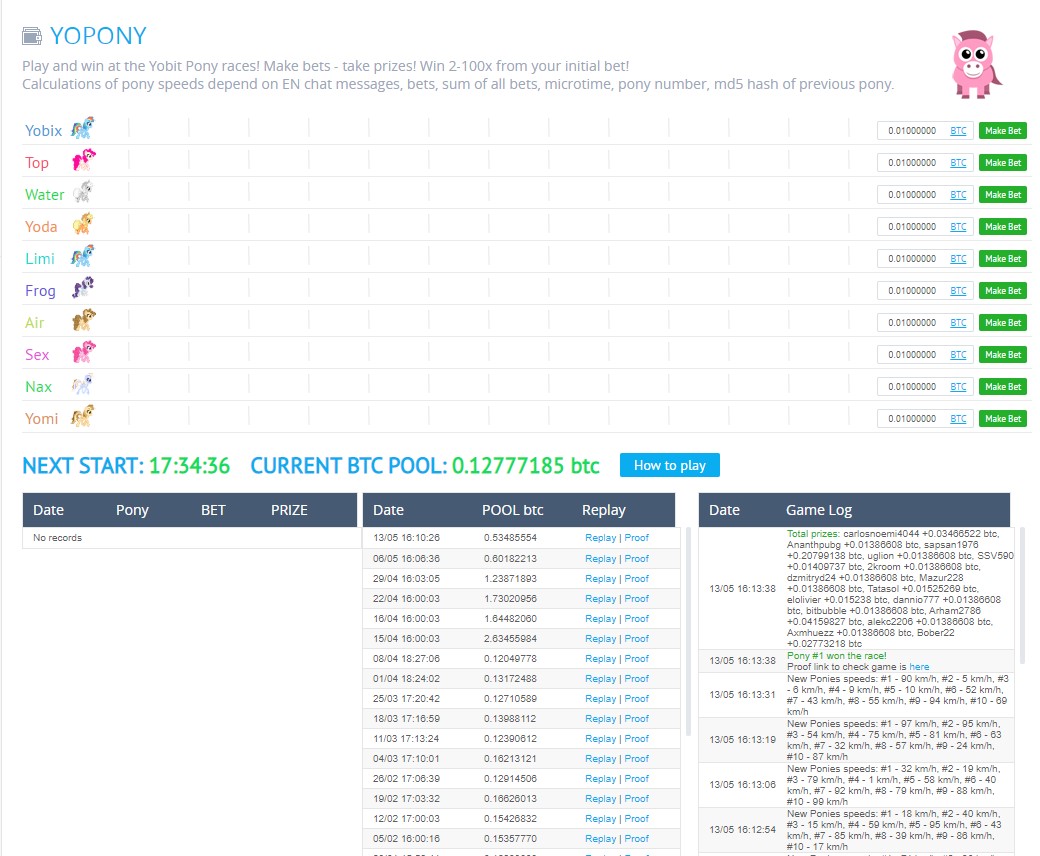Open Proof for 11/03 17:13:24 race
The image size is (1040, 856).
pyautogui.click(x=636, y=738)
